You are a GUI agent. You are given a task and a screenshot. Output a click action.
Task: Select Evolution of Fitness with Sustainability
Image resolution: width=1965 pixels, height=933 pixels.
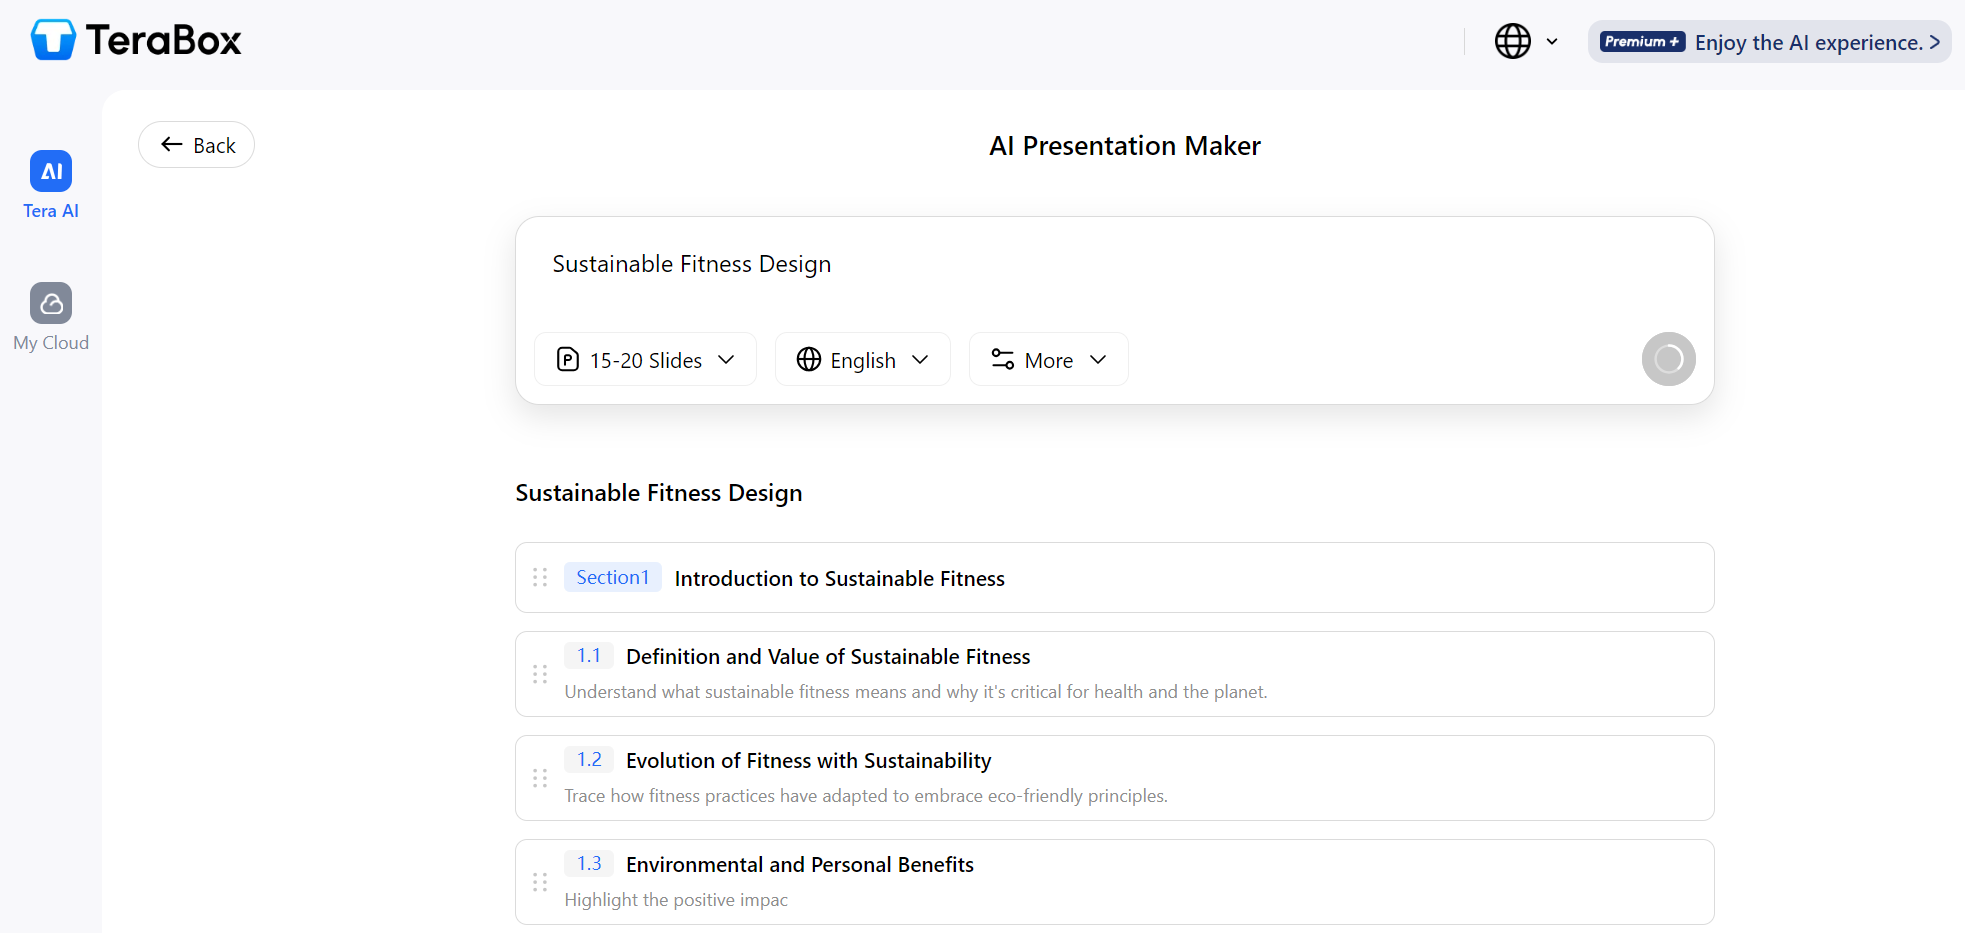809,761
